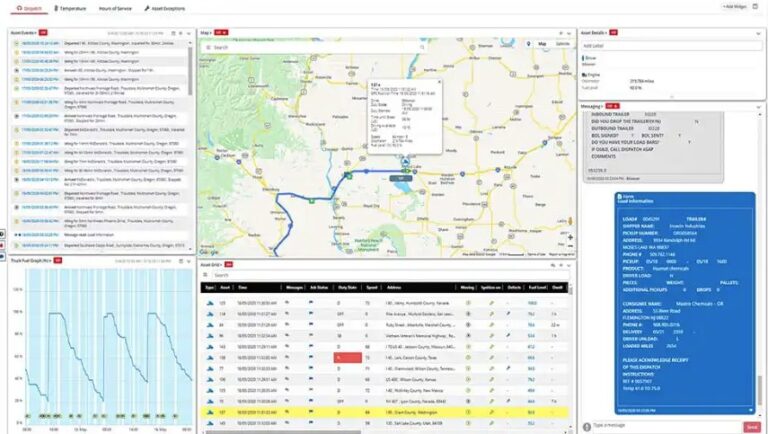Click the hamburger menu in map search
768x434 pixels.
[x=206, y=47]
